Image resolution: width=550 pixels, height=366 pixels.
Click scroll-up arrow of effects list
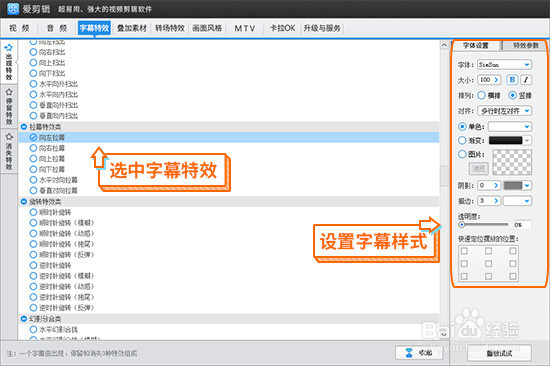tap(444, 45)
